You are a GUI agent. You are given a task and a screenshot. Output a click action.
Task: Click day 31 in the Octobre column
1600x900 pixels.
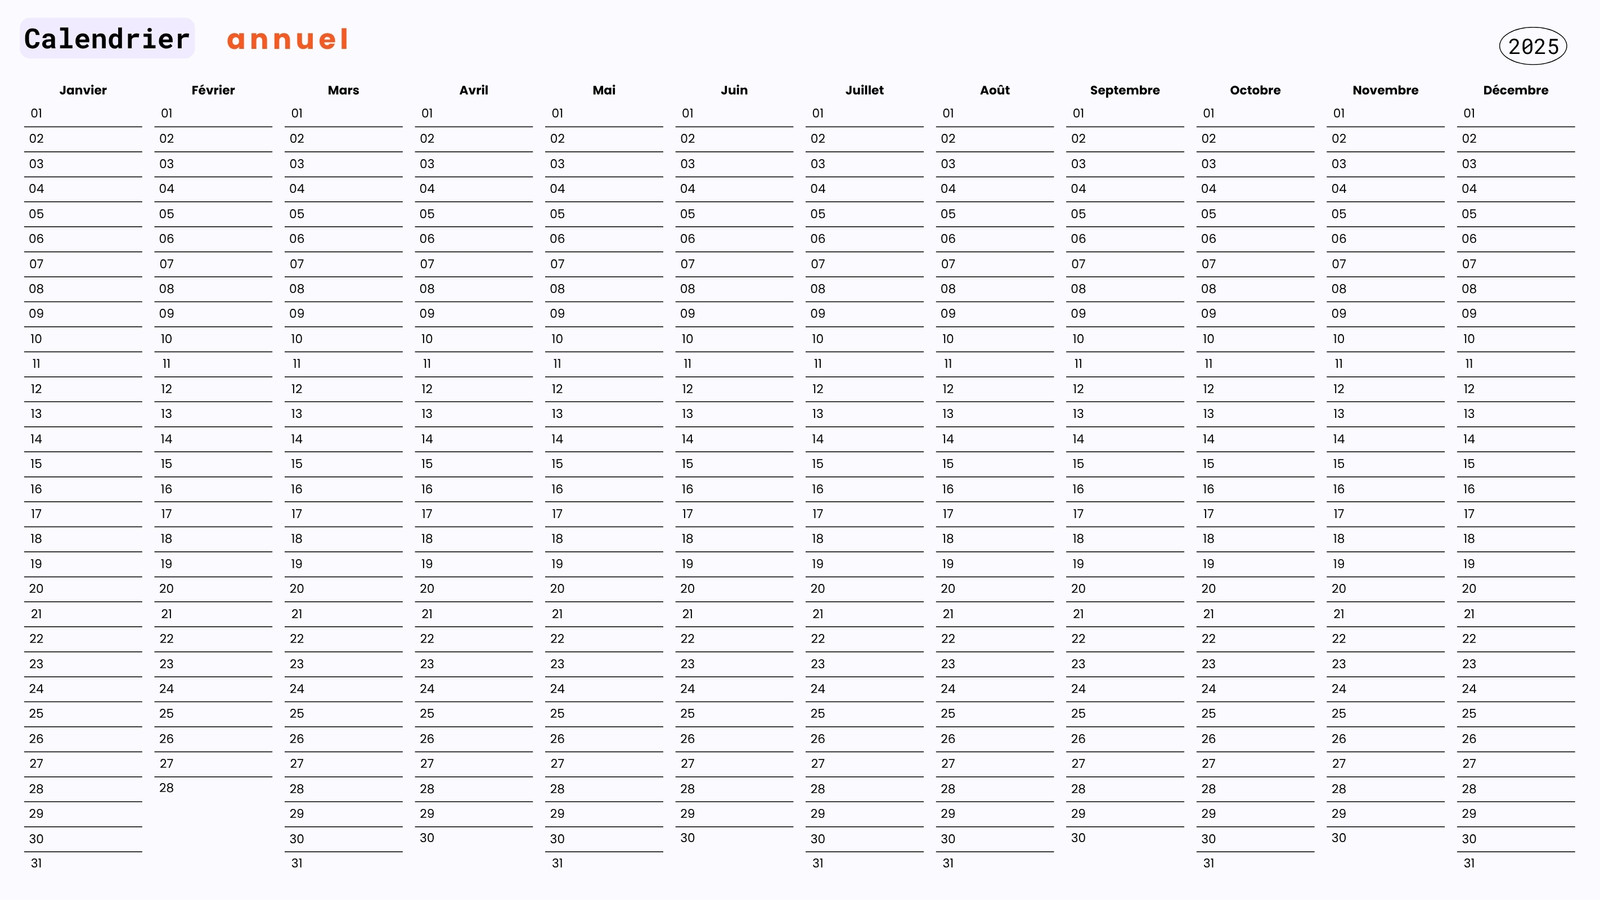tap(1209, 863)
